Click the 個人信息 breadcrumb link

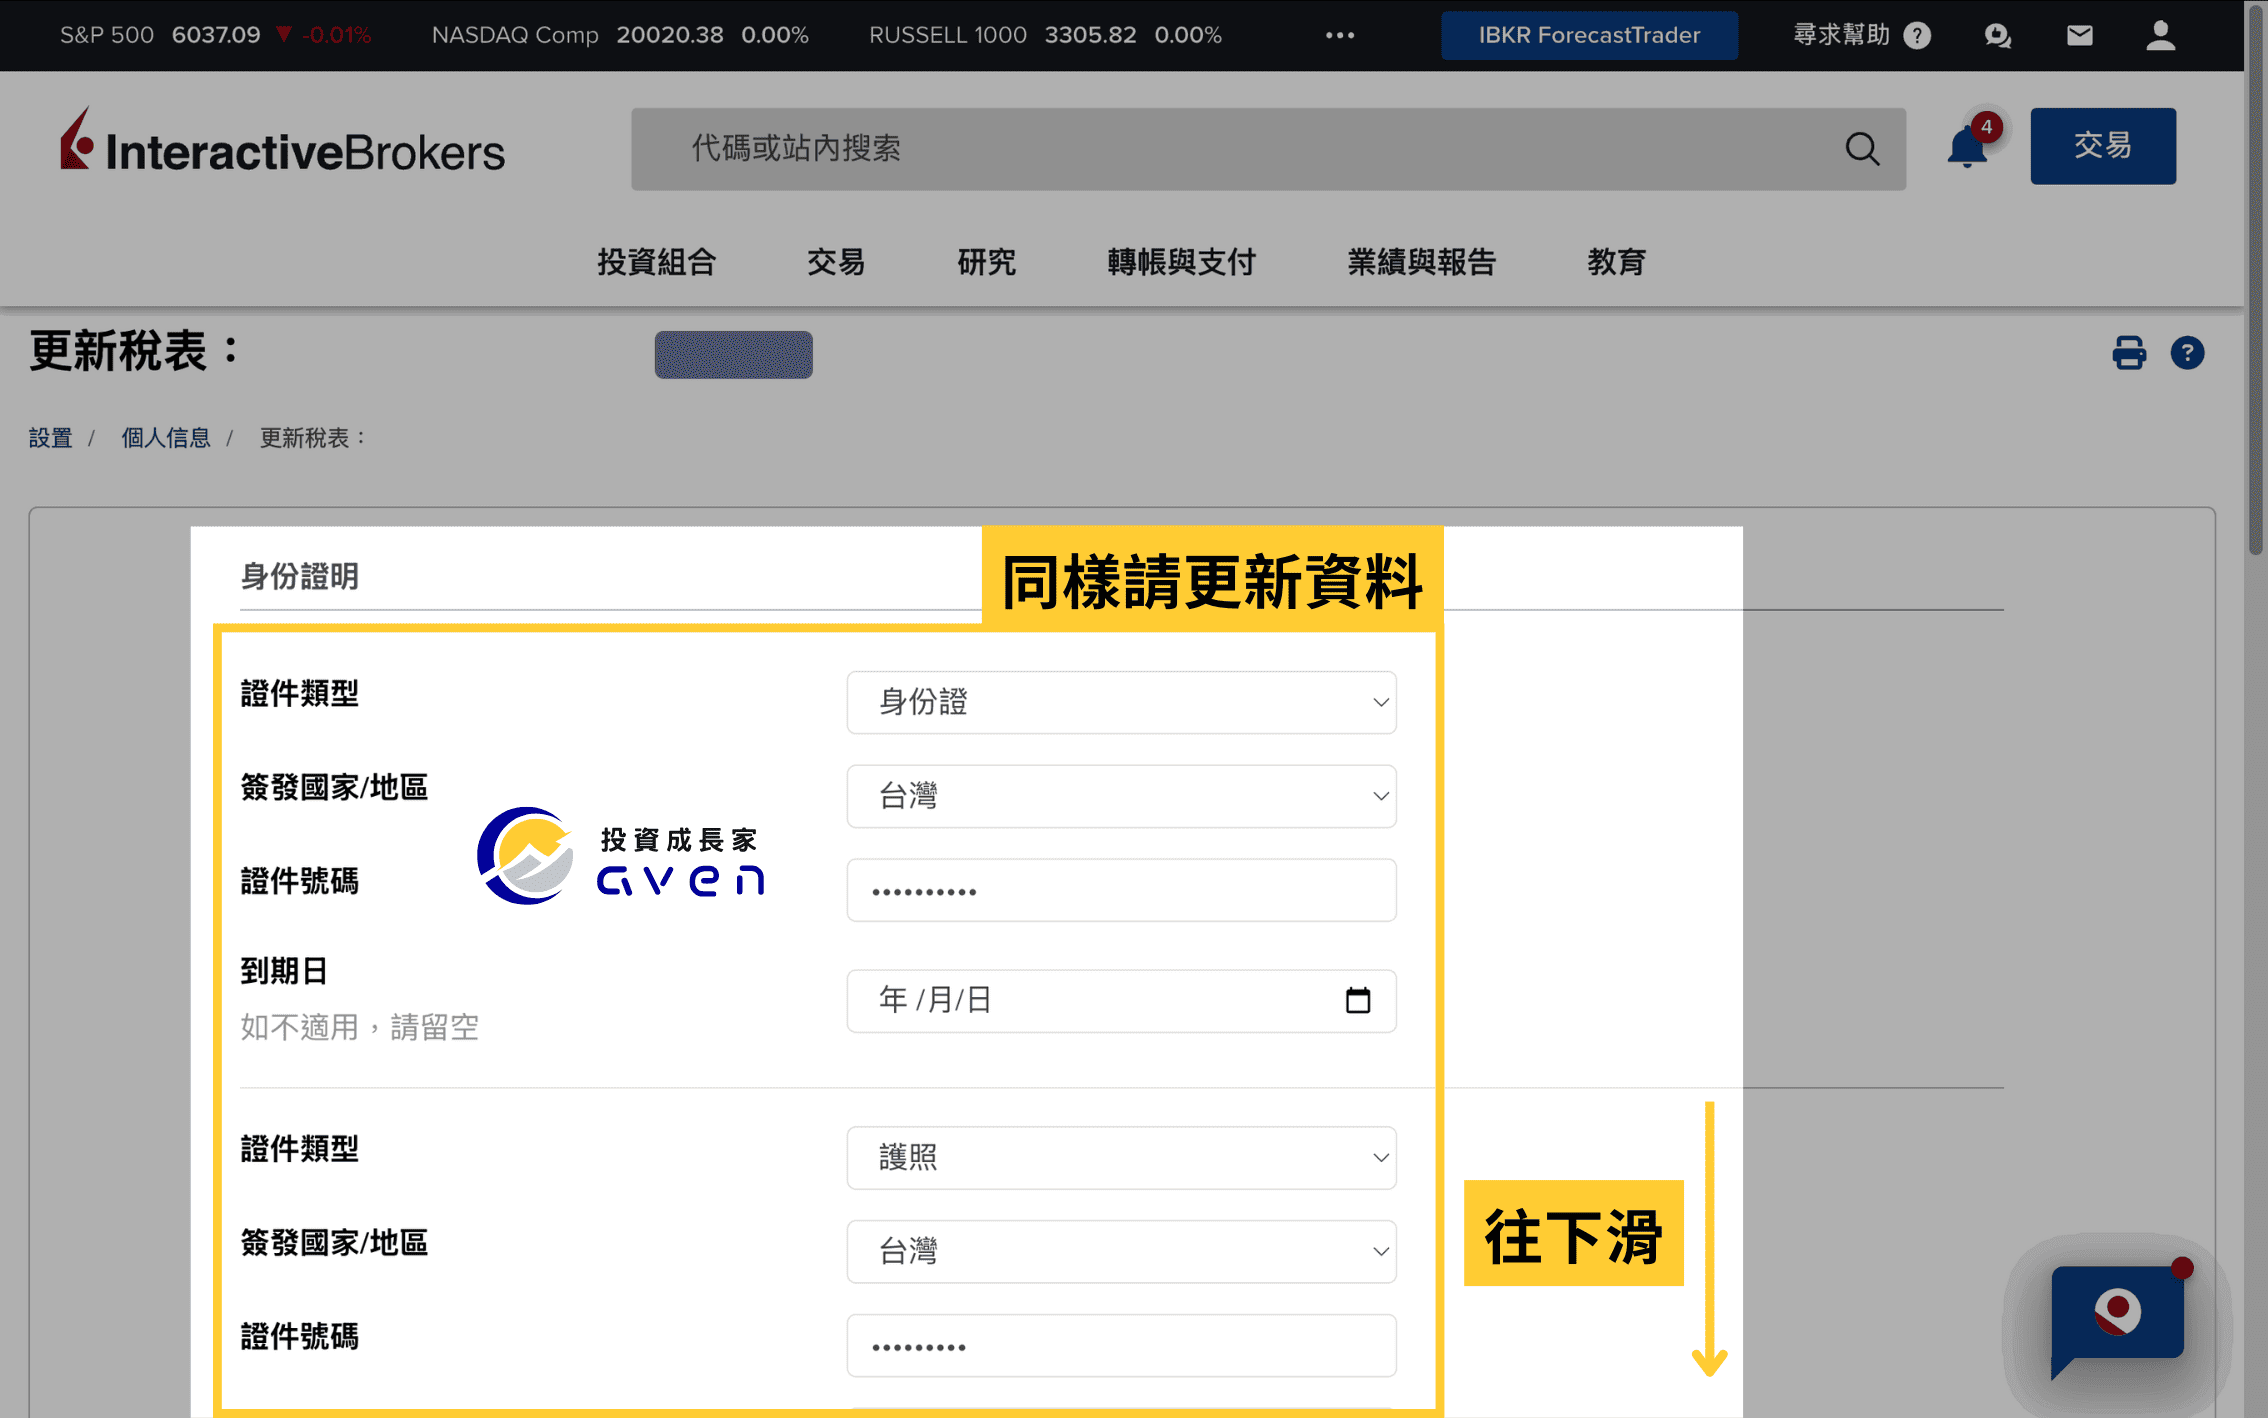point(166,438)
